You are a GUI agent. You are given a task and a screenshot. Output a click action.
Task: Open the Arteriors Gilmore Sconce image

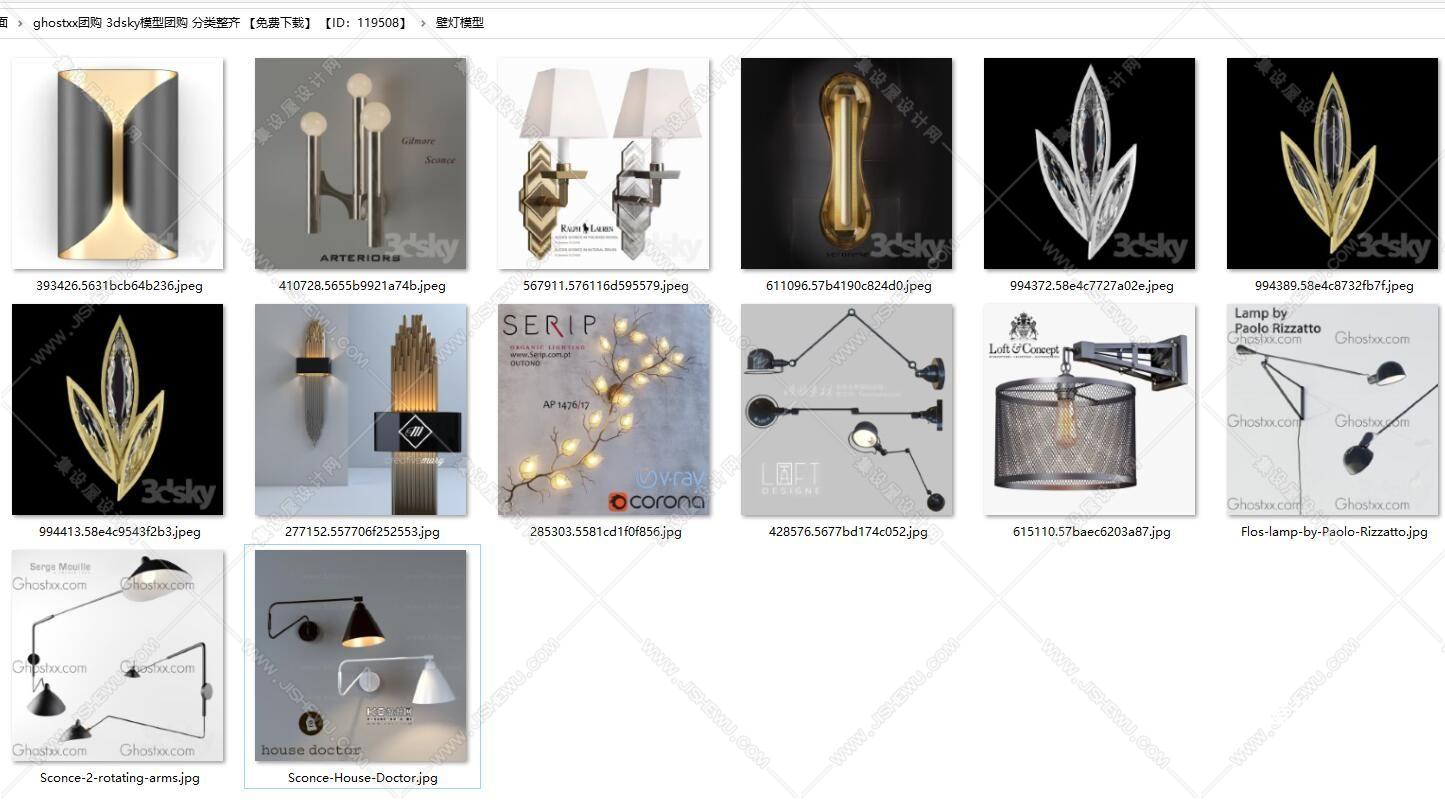361,164
